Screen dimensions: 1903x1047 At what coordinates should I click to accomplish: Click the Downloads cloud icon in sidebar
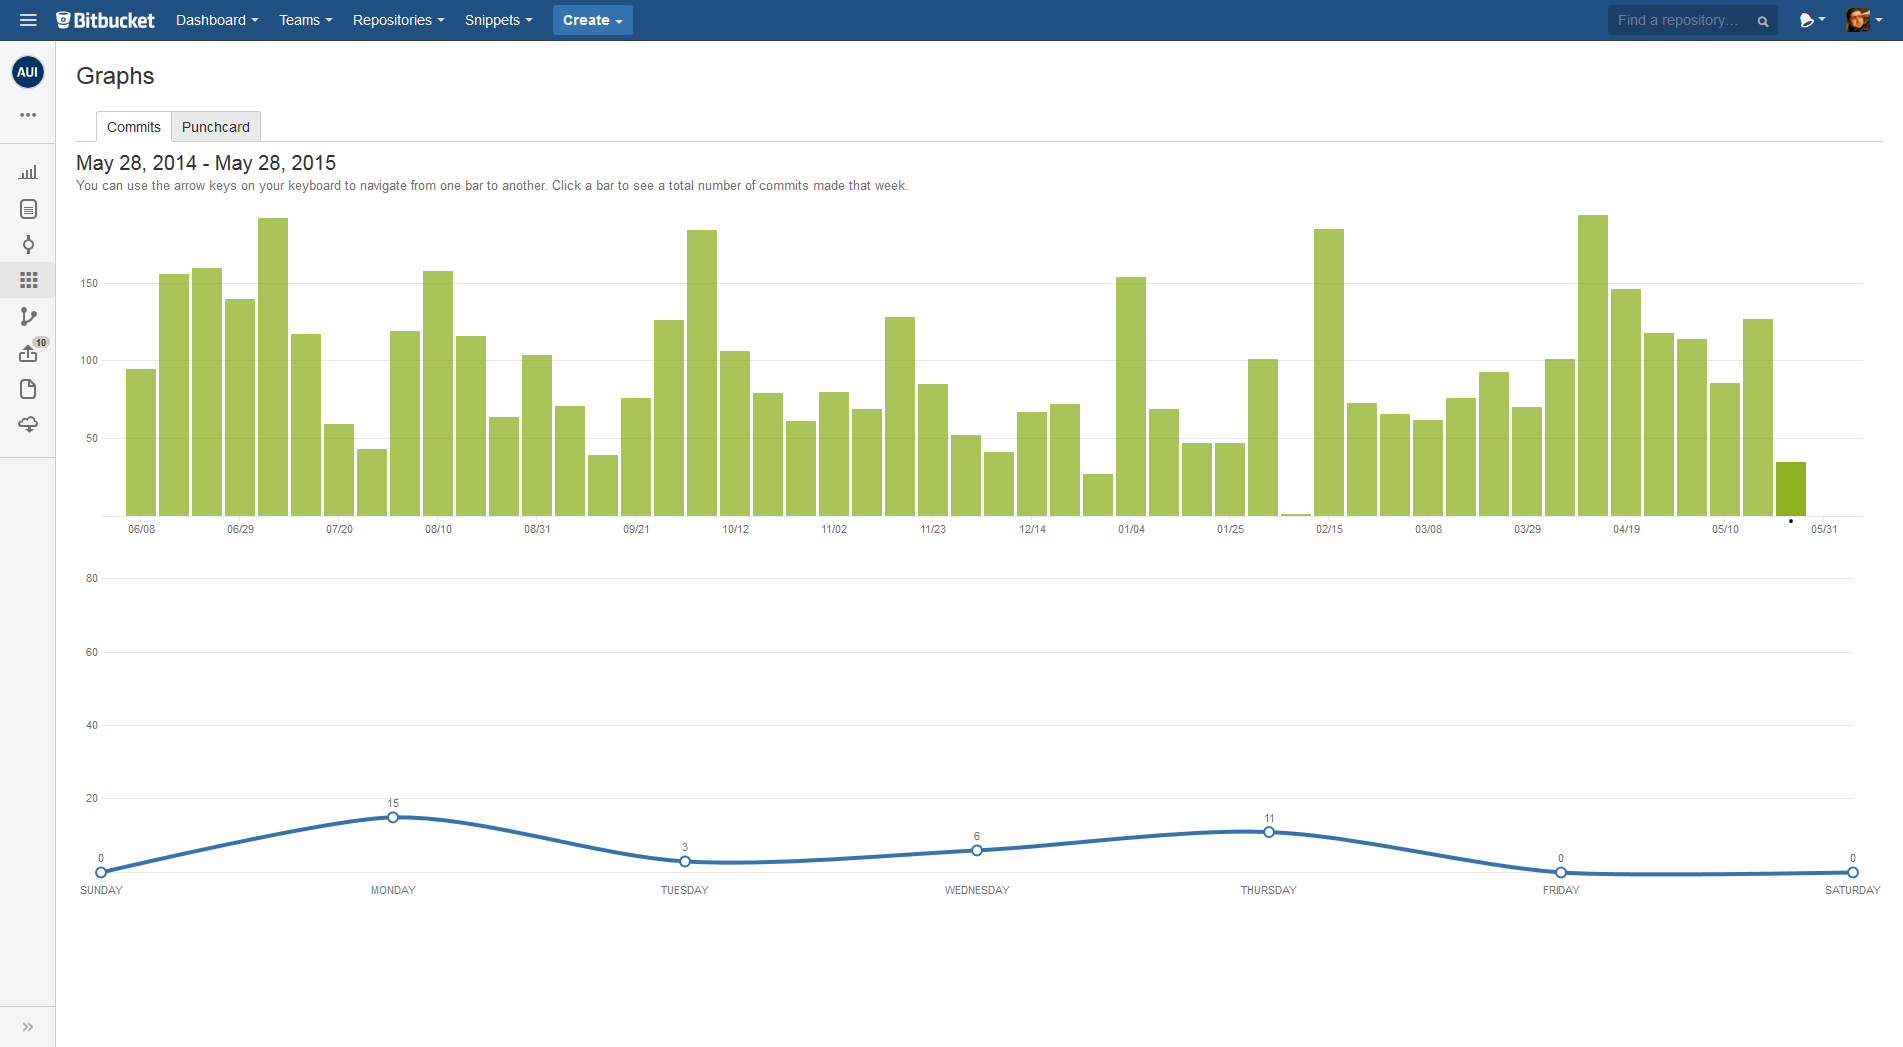[x=28, y=424]
